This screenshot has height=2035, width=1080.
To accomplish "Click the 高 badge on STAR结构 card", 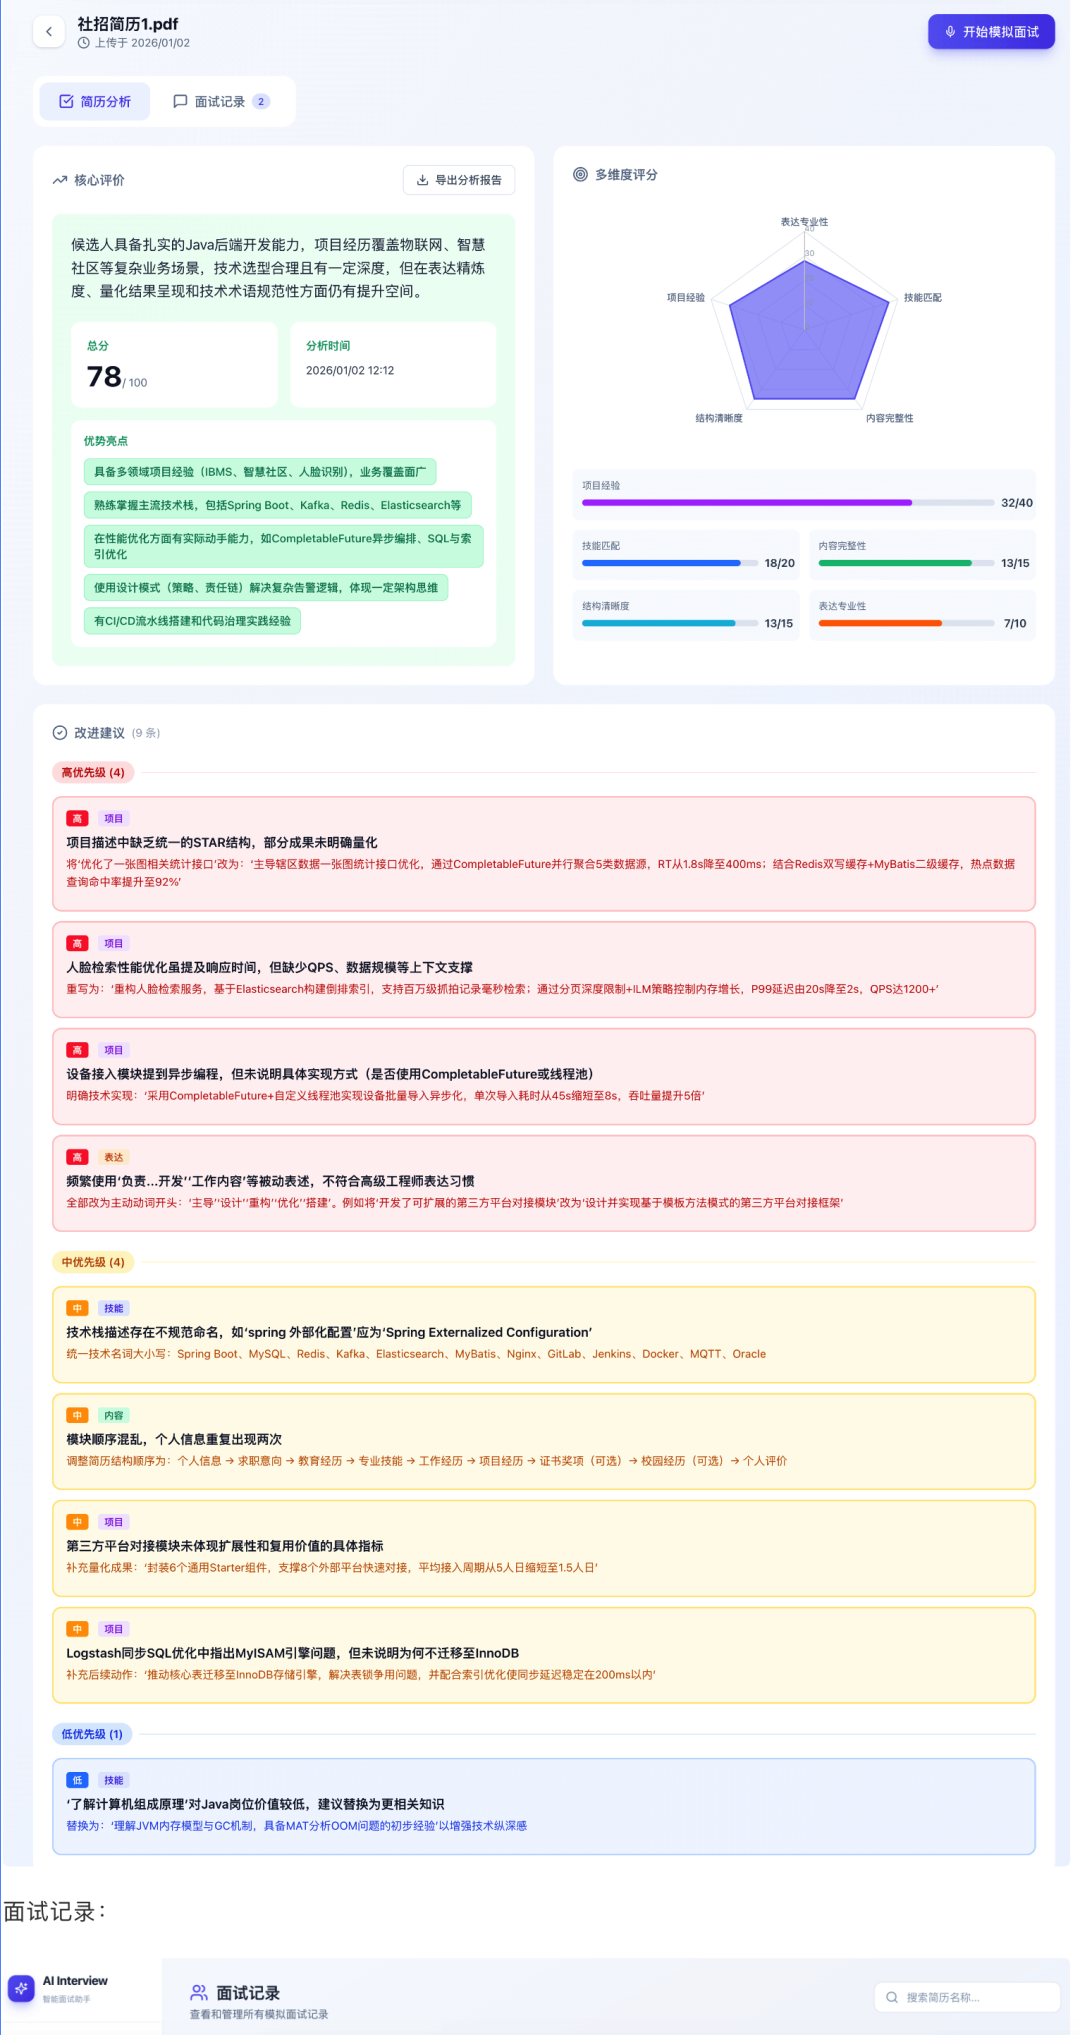I will pyautogui.click(x=77, y=818).
